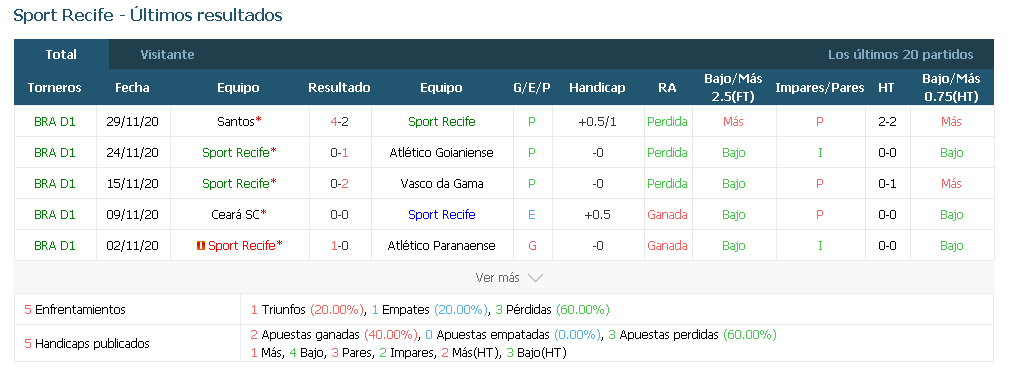Open the 0-2 result versus Vasco da Gama
Image resolution: width=1009 pixels, height=370 pixels.
(339, 183)
